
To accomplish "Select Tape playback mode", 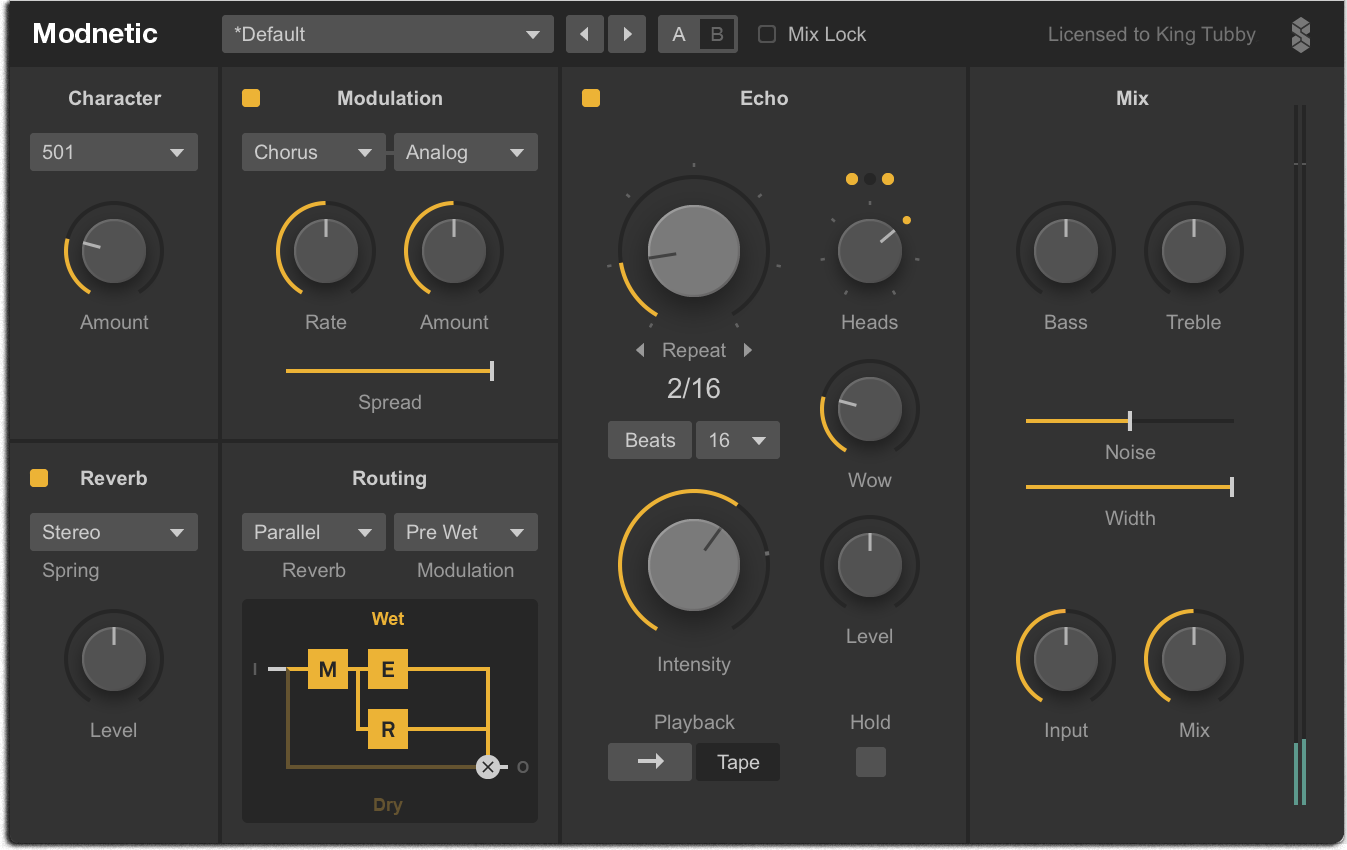I will [x=737, y=762].
